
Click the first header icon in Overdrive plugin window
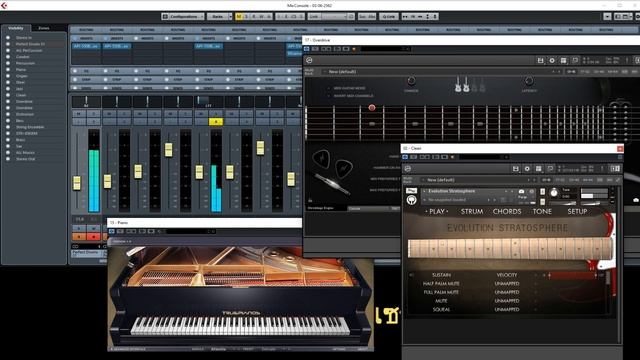point(307,49)
